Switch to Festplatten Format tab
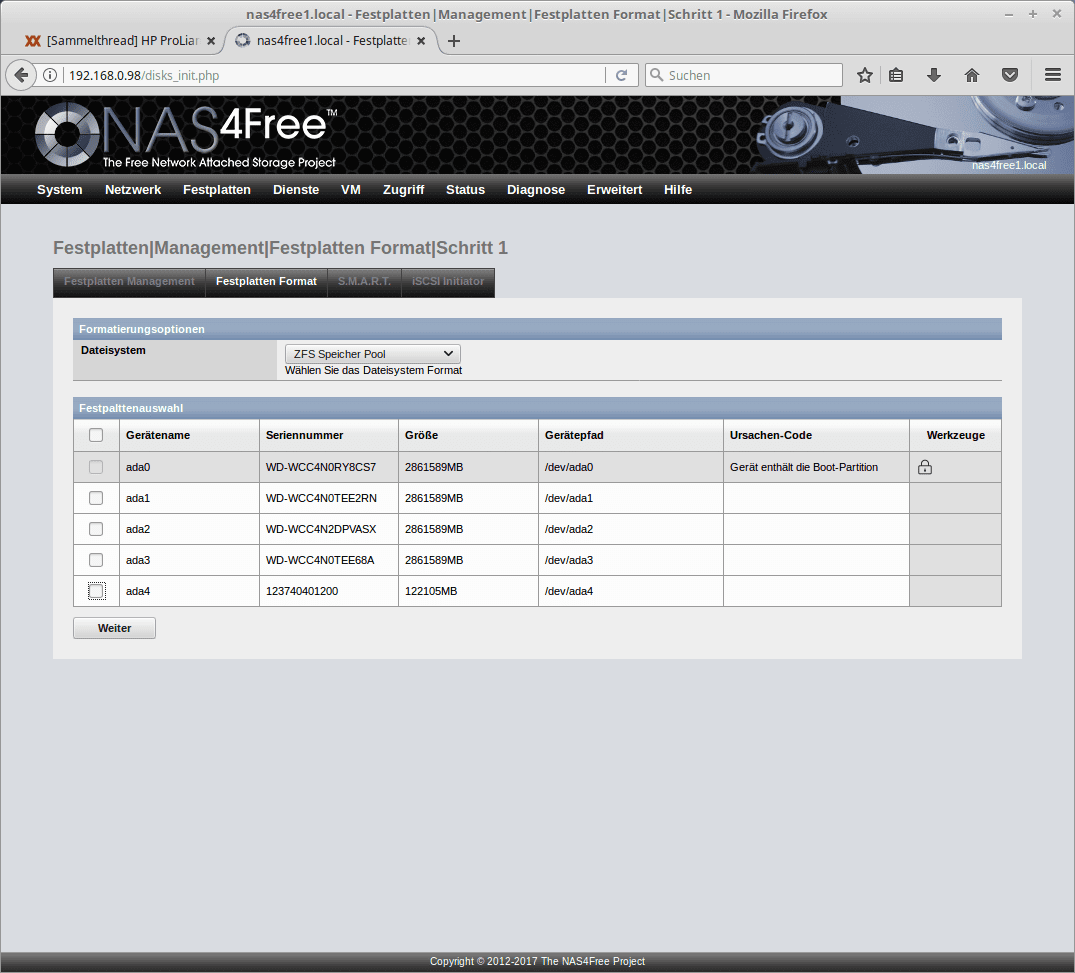 coord(267,282)
